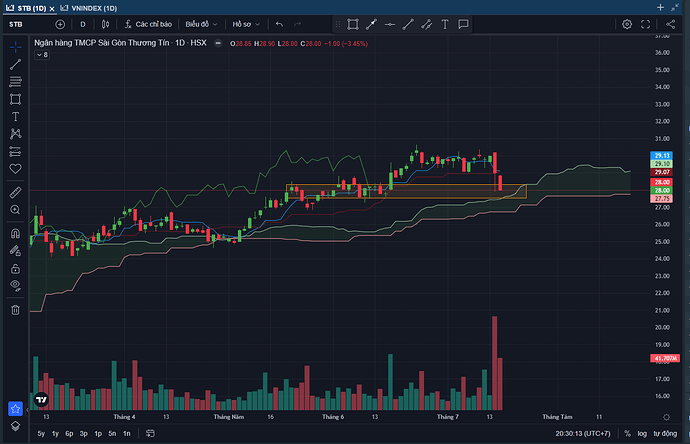Toggle lock all drawings padlock
Viewport: 690px width, 444px height.
click(15, 268)
